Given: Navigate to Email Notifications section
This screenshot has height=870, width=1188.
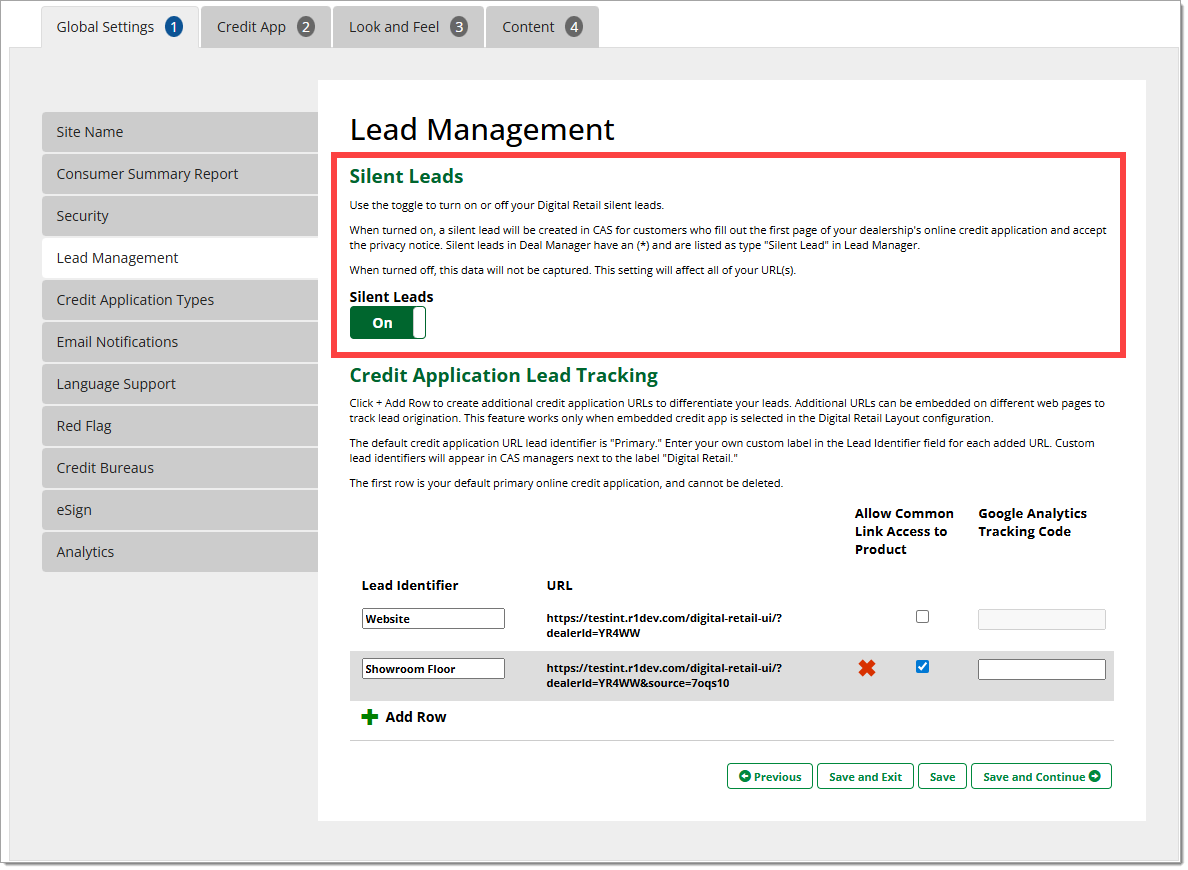Looking at the screenshot, I should click(x=180, y=342).
